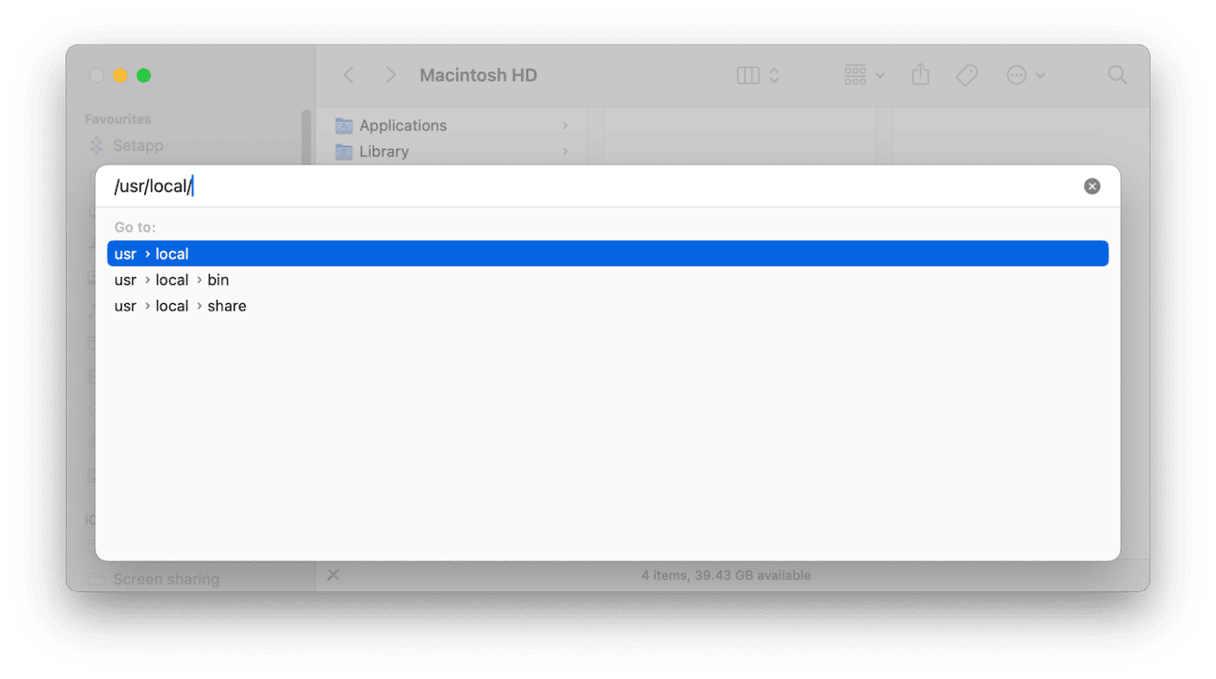Open the Tags toolbar icon
Screen dimensions: 1216x679
point(967,75)
